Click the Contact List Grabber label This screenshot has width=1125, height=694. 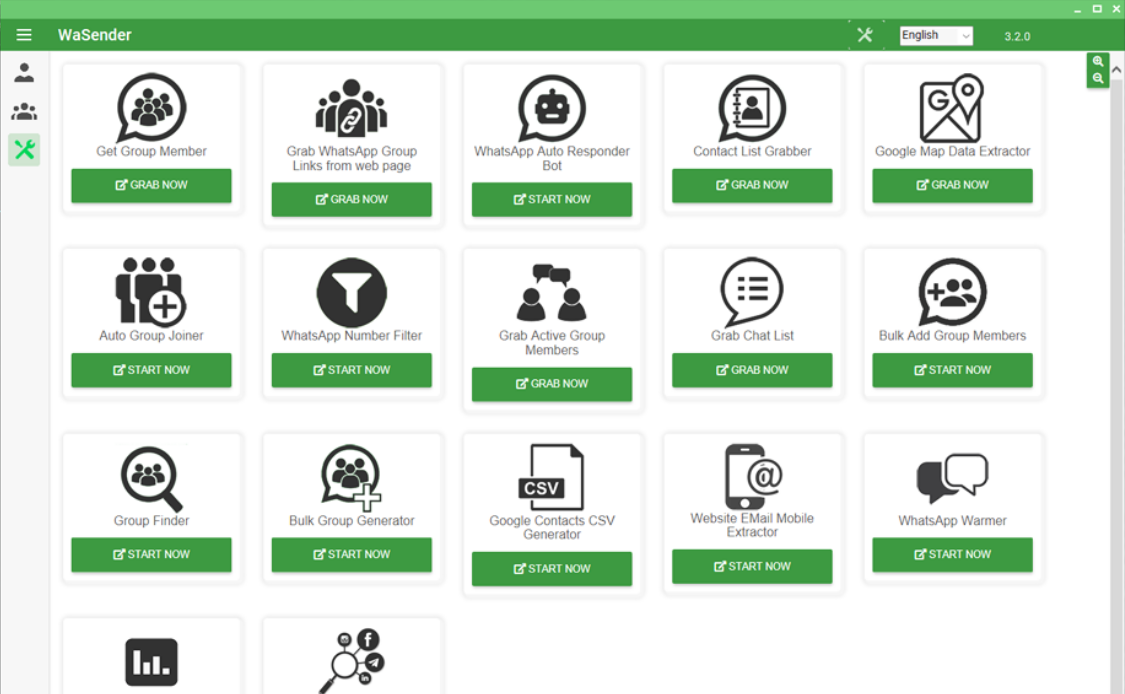point(752,151)
